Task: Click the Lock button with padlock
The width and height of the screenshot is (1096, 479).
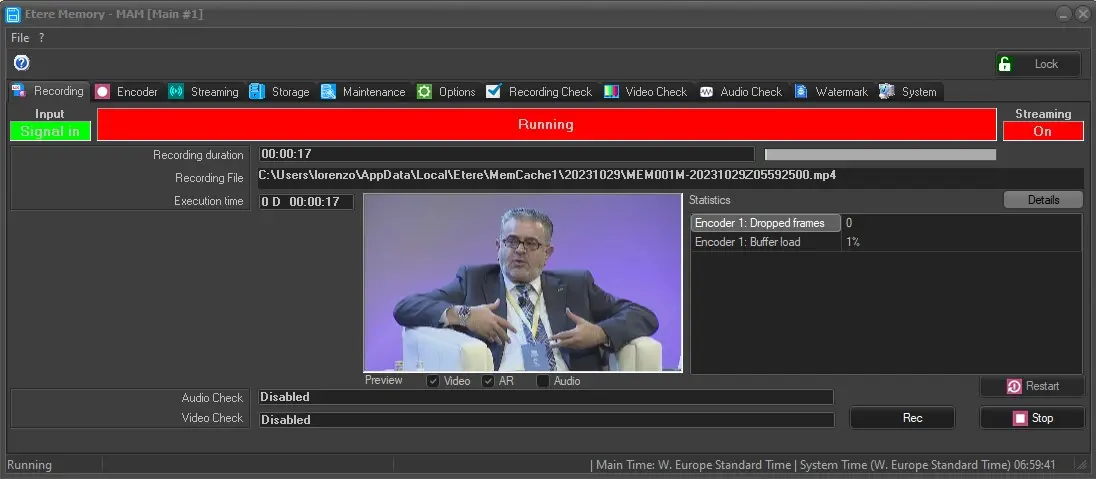Action: [x=1038, y=64]
